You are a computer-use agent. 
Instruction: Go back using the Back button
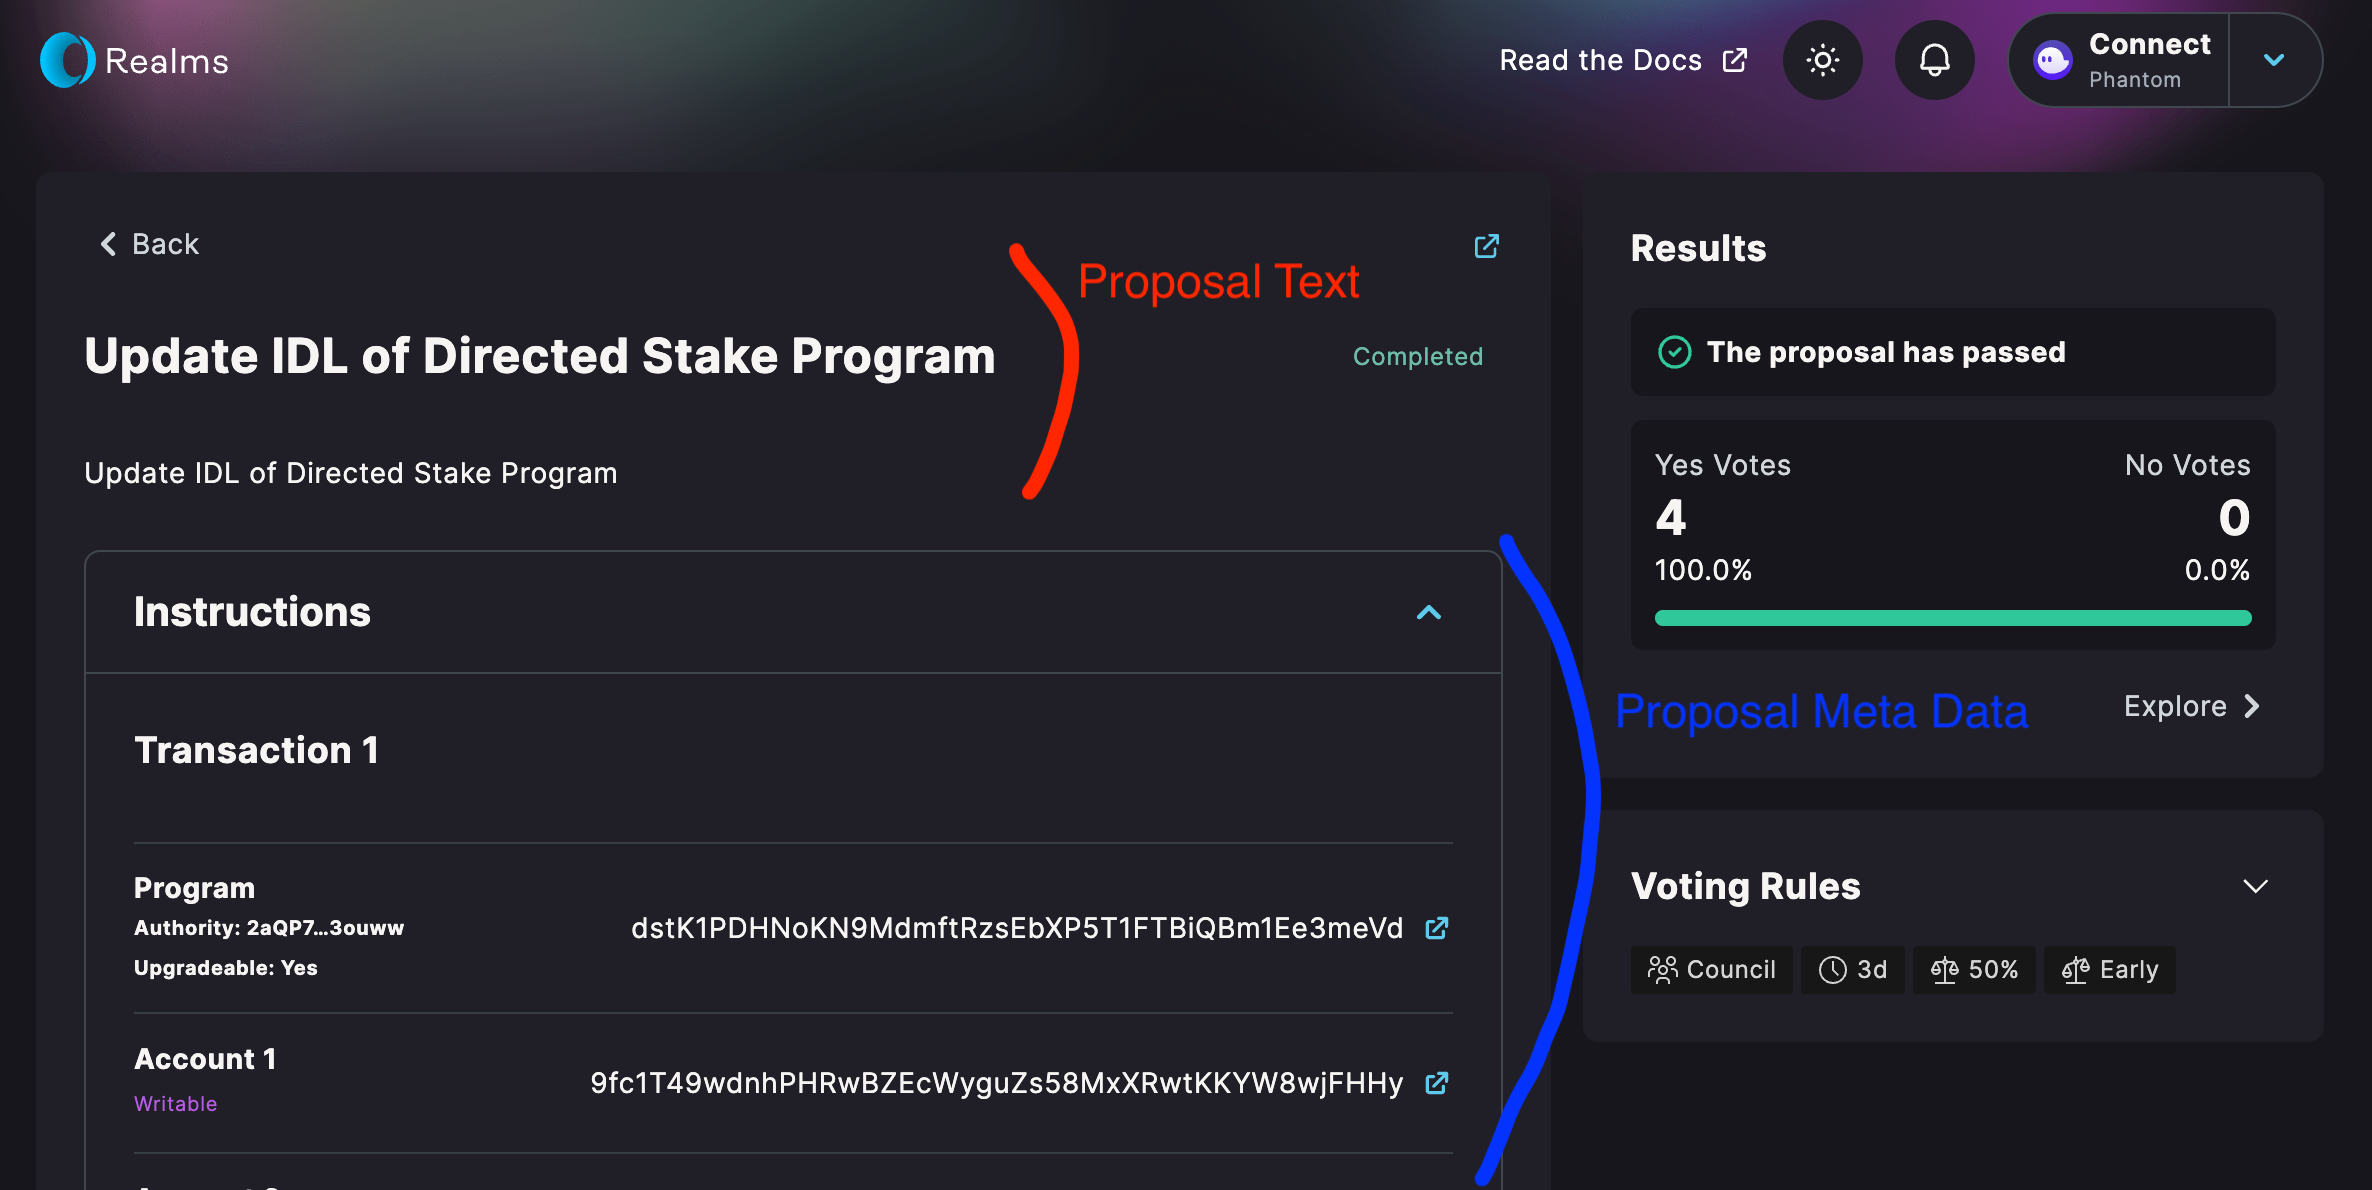150,244
